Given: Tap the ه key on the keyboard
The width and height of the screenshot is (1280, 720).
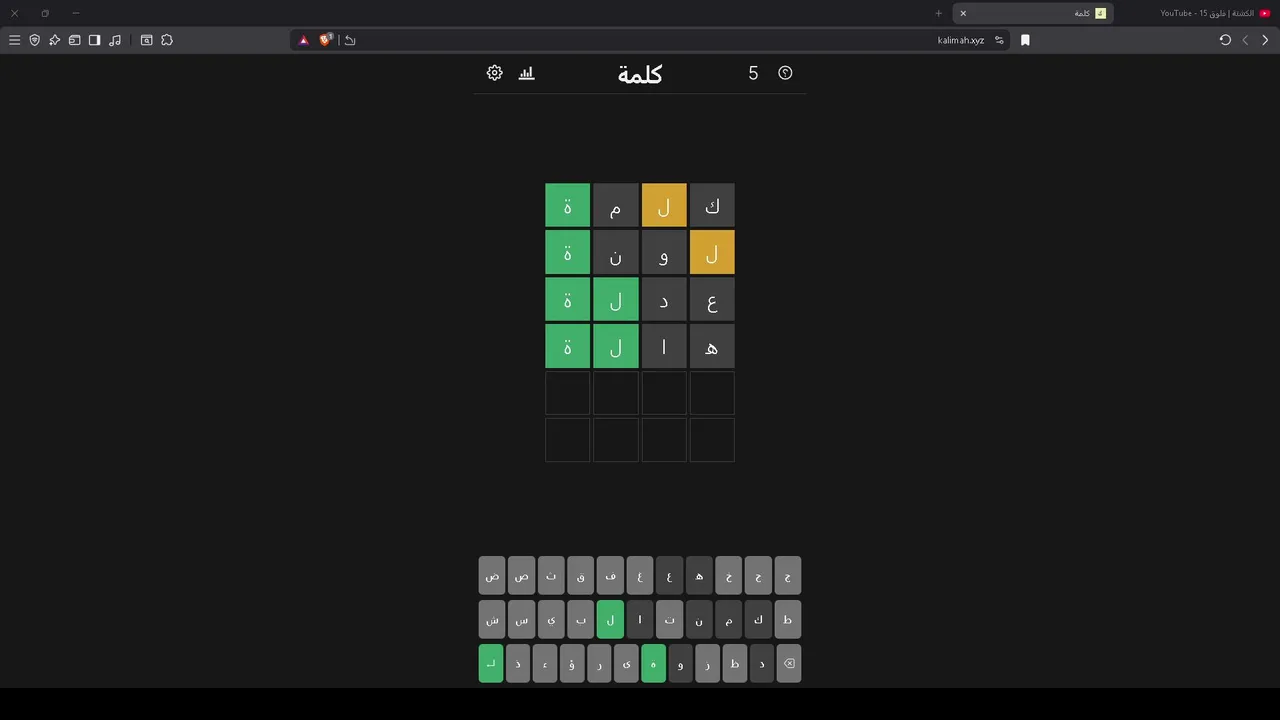Looking at the screenshot, I should click(x=699, y=576).
